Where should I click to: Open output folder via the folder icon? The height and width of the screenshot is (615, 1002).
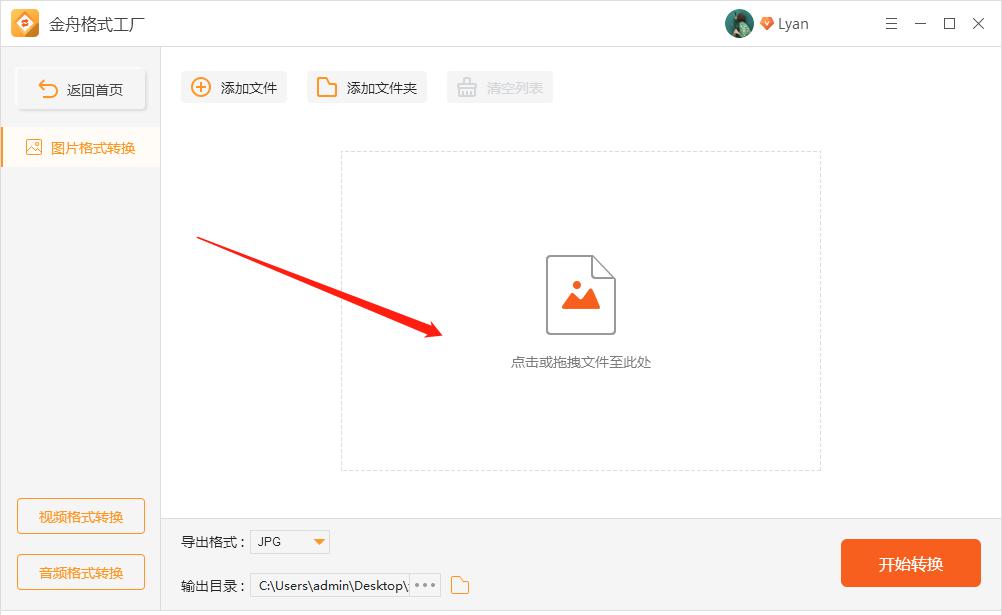[x=459, y=585]
